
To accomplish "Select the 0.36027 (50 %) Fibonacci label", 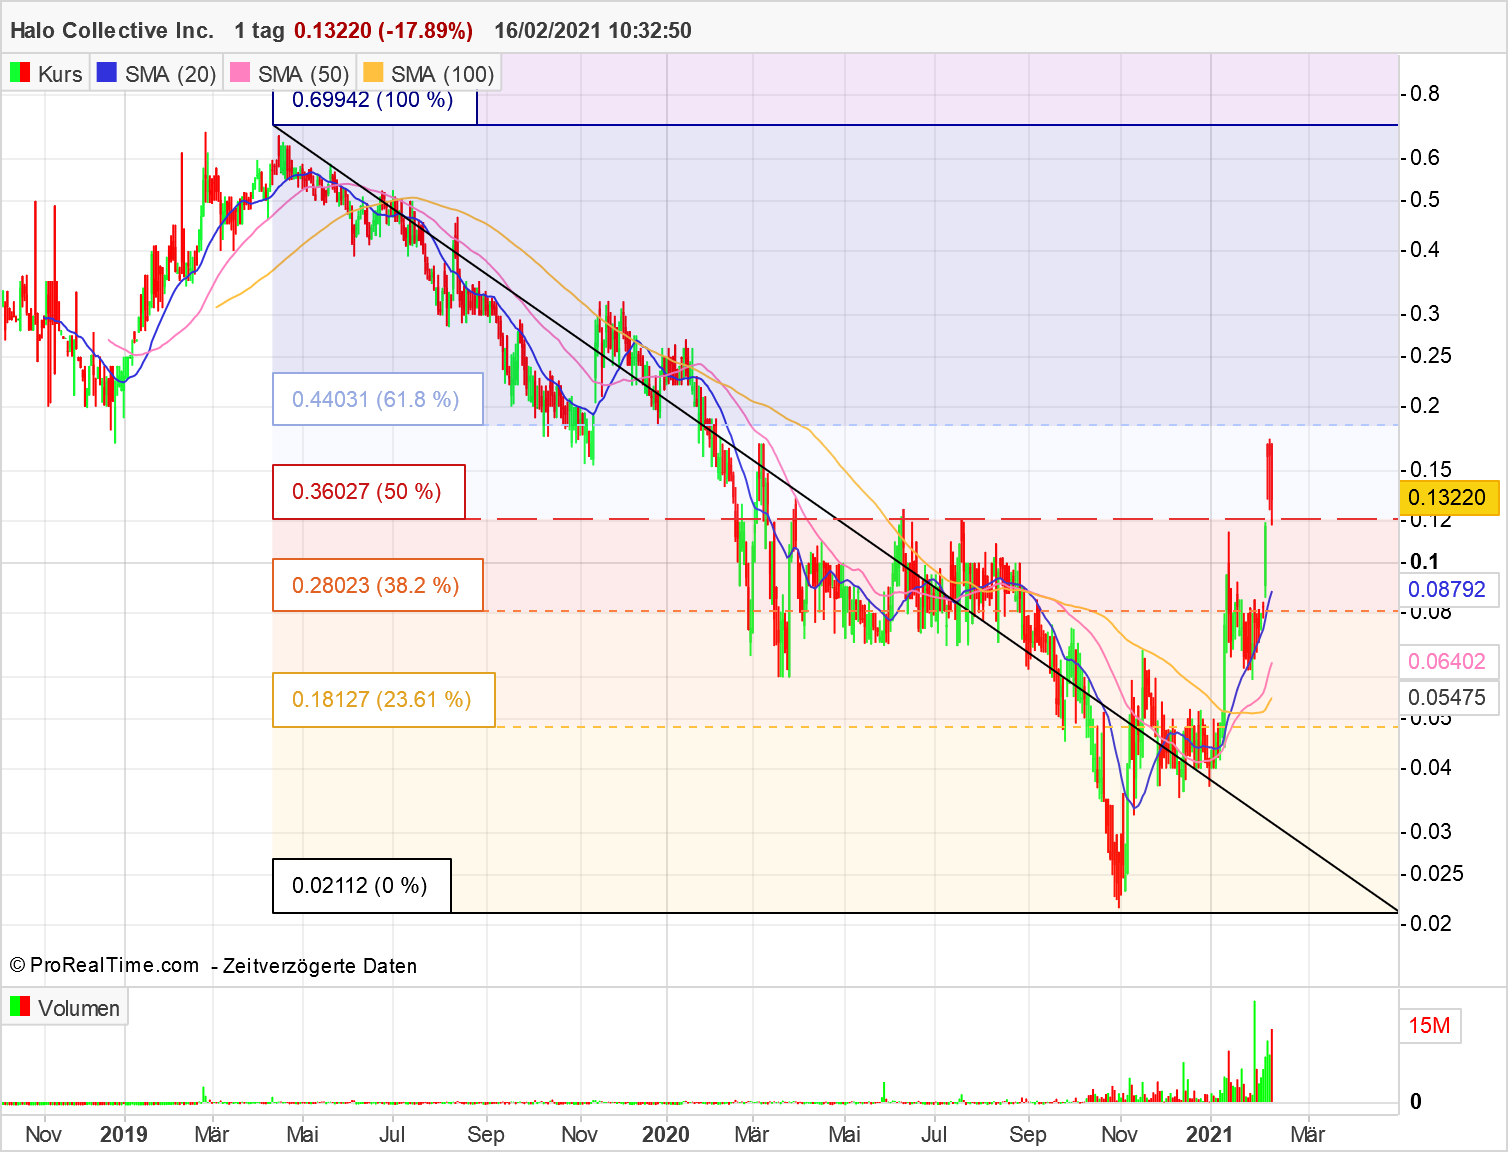I will pos(369,492).
